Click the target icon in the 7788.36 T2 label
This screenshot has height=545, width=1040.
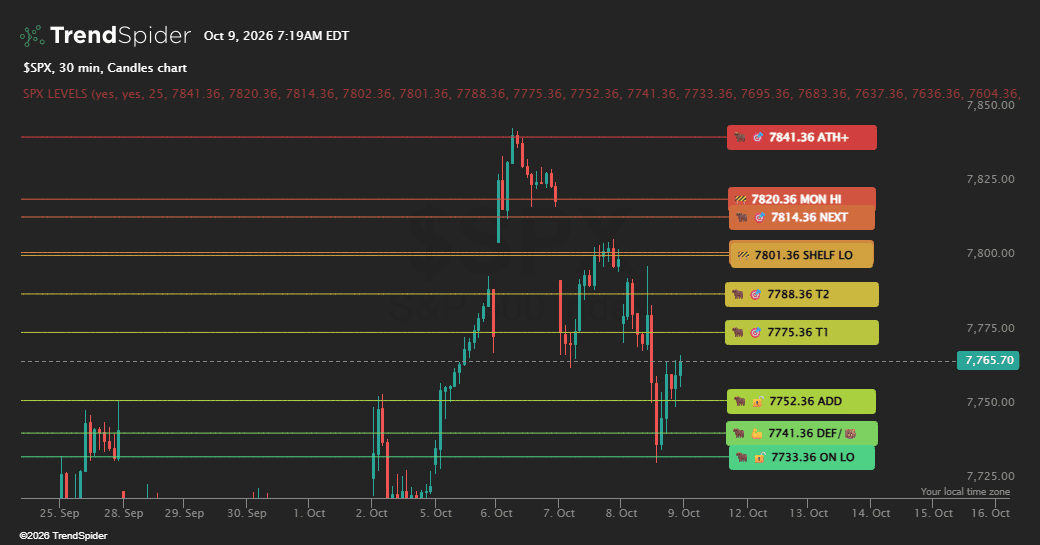(x=755, y=294)
